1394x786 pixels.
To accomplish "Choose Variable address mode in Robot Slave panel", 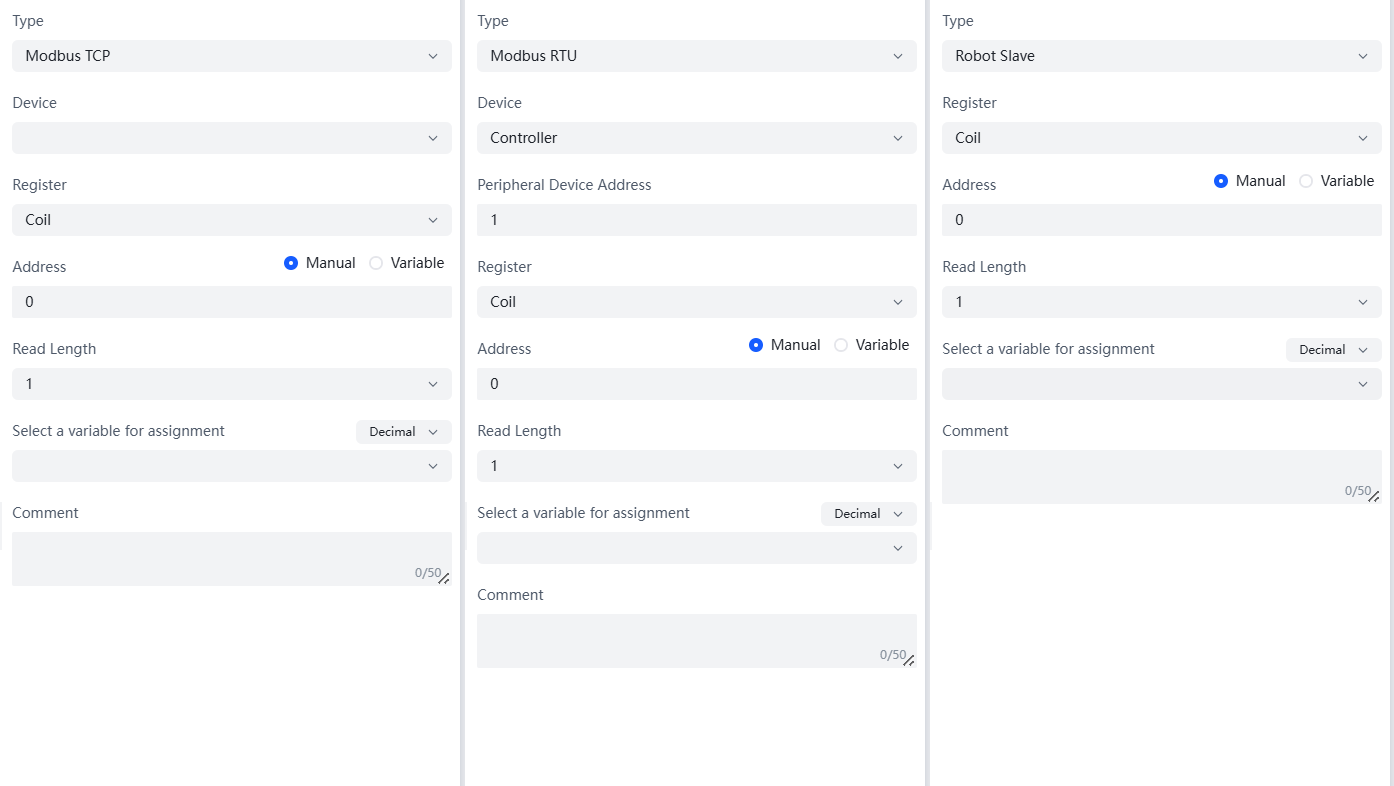I will pyautogui.click(x=1306, y=181).
